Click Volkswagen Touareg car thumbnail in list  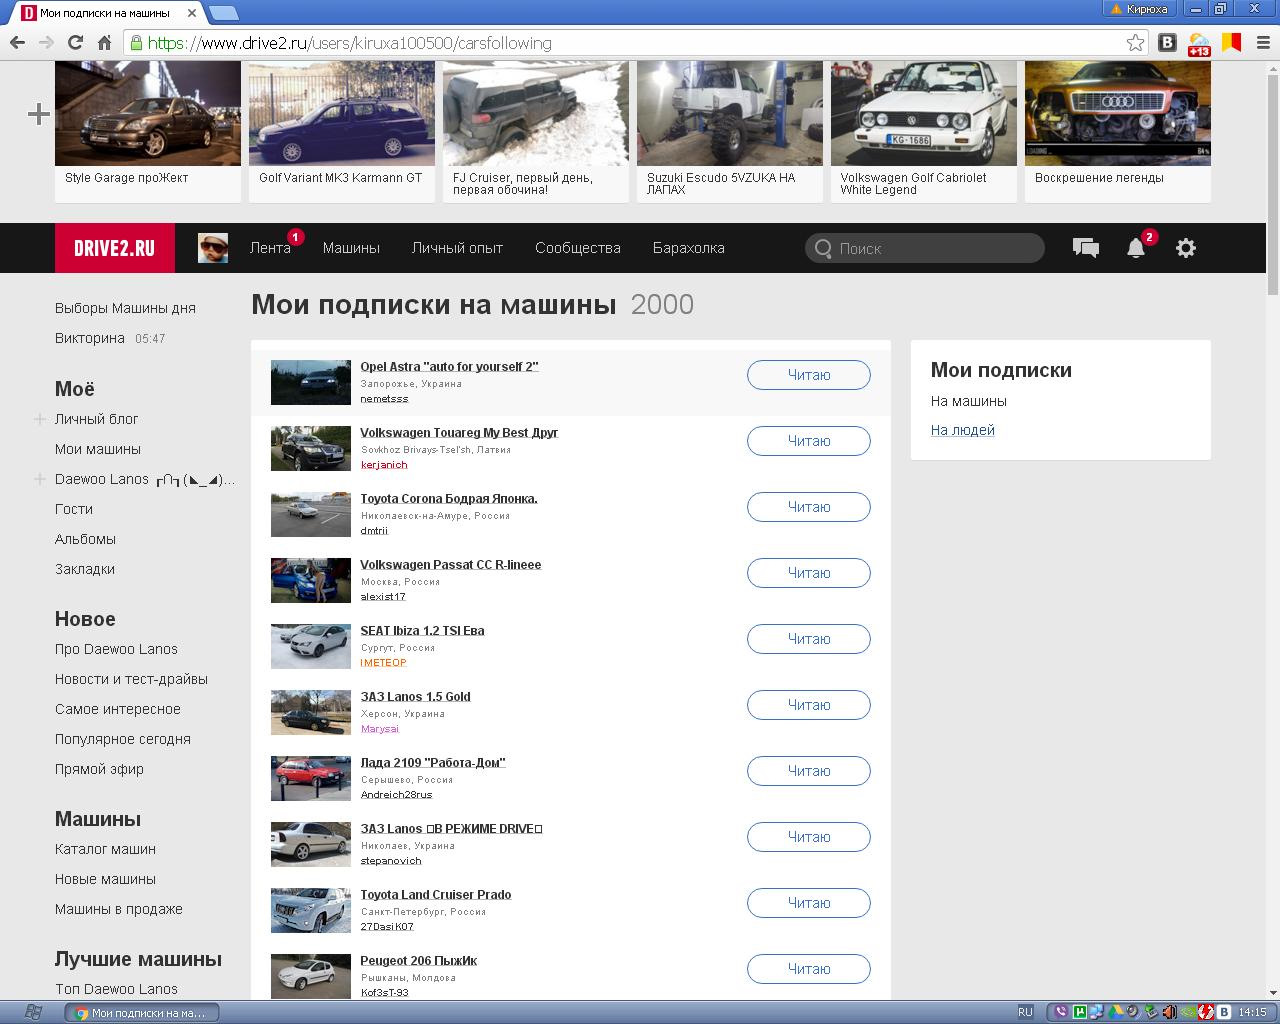[x=311, y=448]
